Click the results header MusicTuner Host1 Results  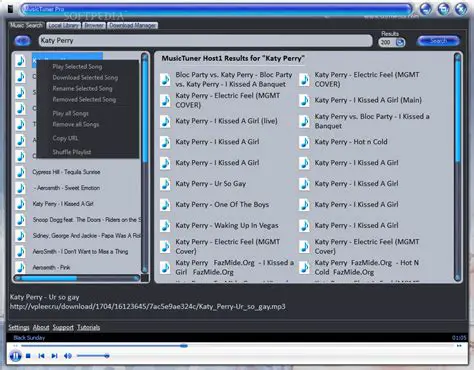pos(233,58)
